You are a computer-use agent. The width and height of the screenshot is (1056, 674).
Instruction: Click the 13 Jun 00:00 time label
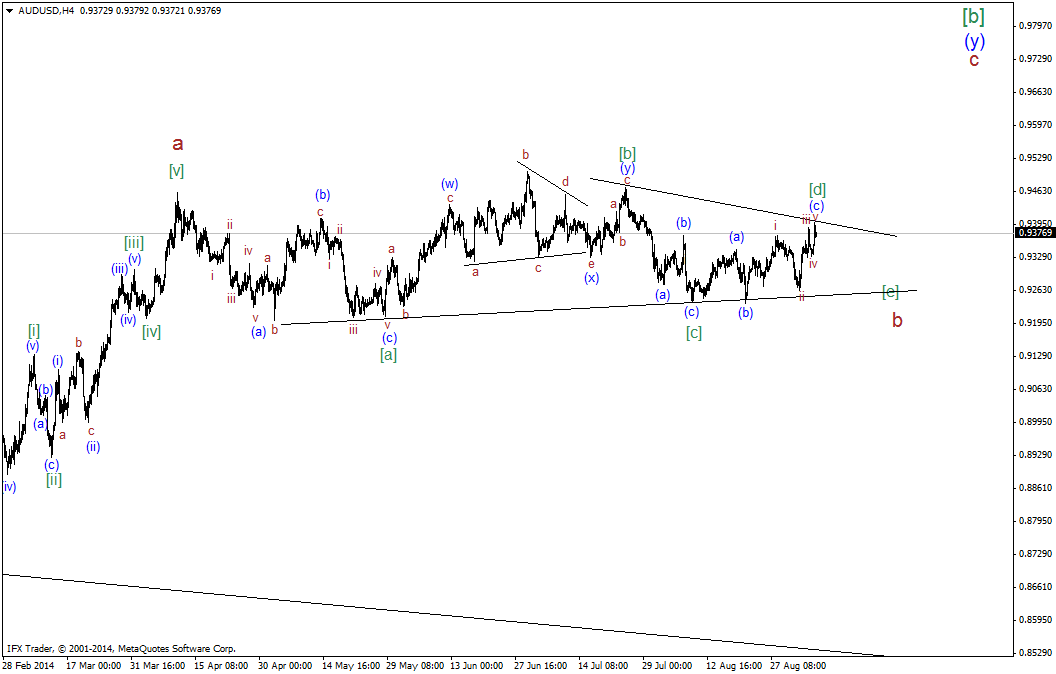[x=477, y=666]
